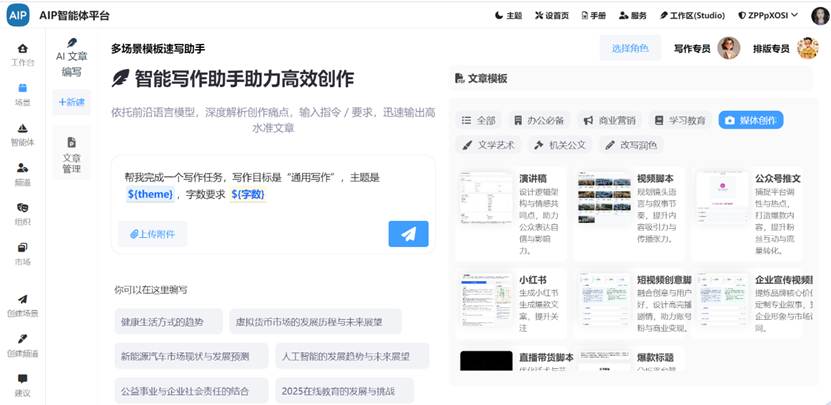This screenshot has width=831, height=405.
Task: Click the pen icon below 创建场景
Action: pos(22,339)
